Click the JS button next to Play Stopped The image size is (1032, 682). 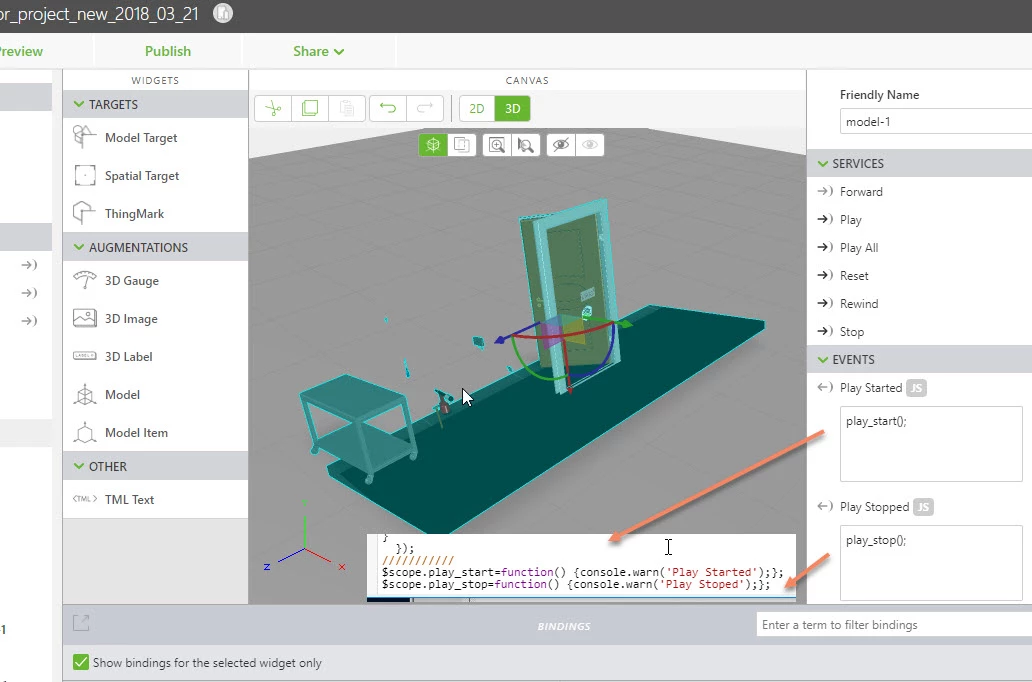[923, 507]
